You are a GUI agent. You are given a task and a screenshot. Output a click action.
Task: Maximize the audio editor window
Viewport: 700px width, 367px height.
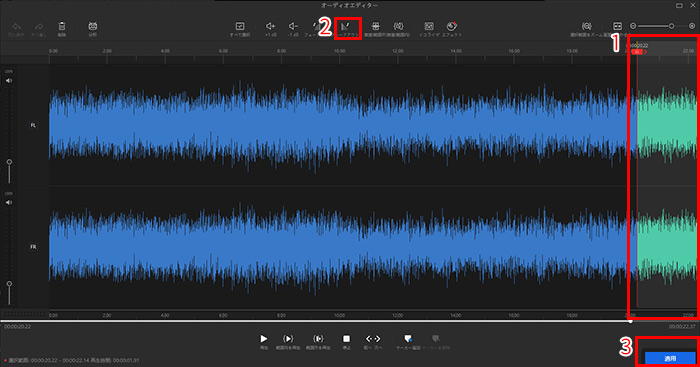point(679,5)
